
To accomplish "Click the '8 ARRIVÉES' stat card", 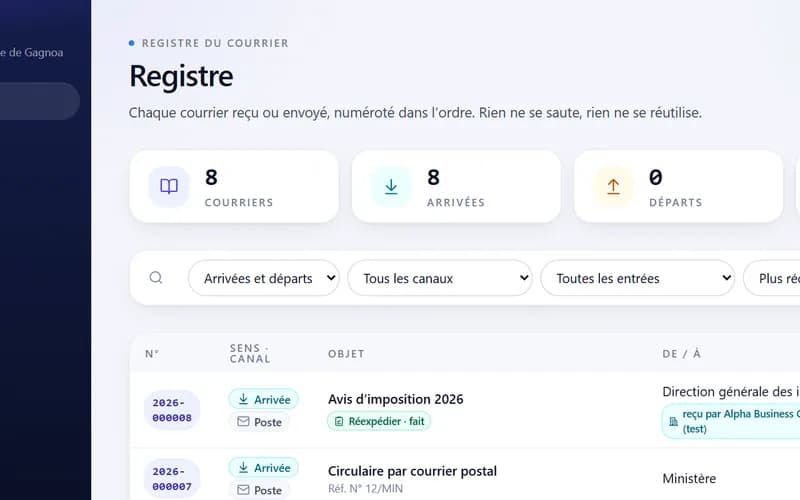I will point(456,187).
